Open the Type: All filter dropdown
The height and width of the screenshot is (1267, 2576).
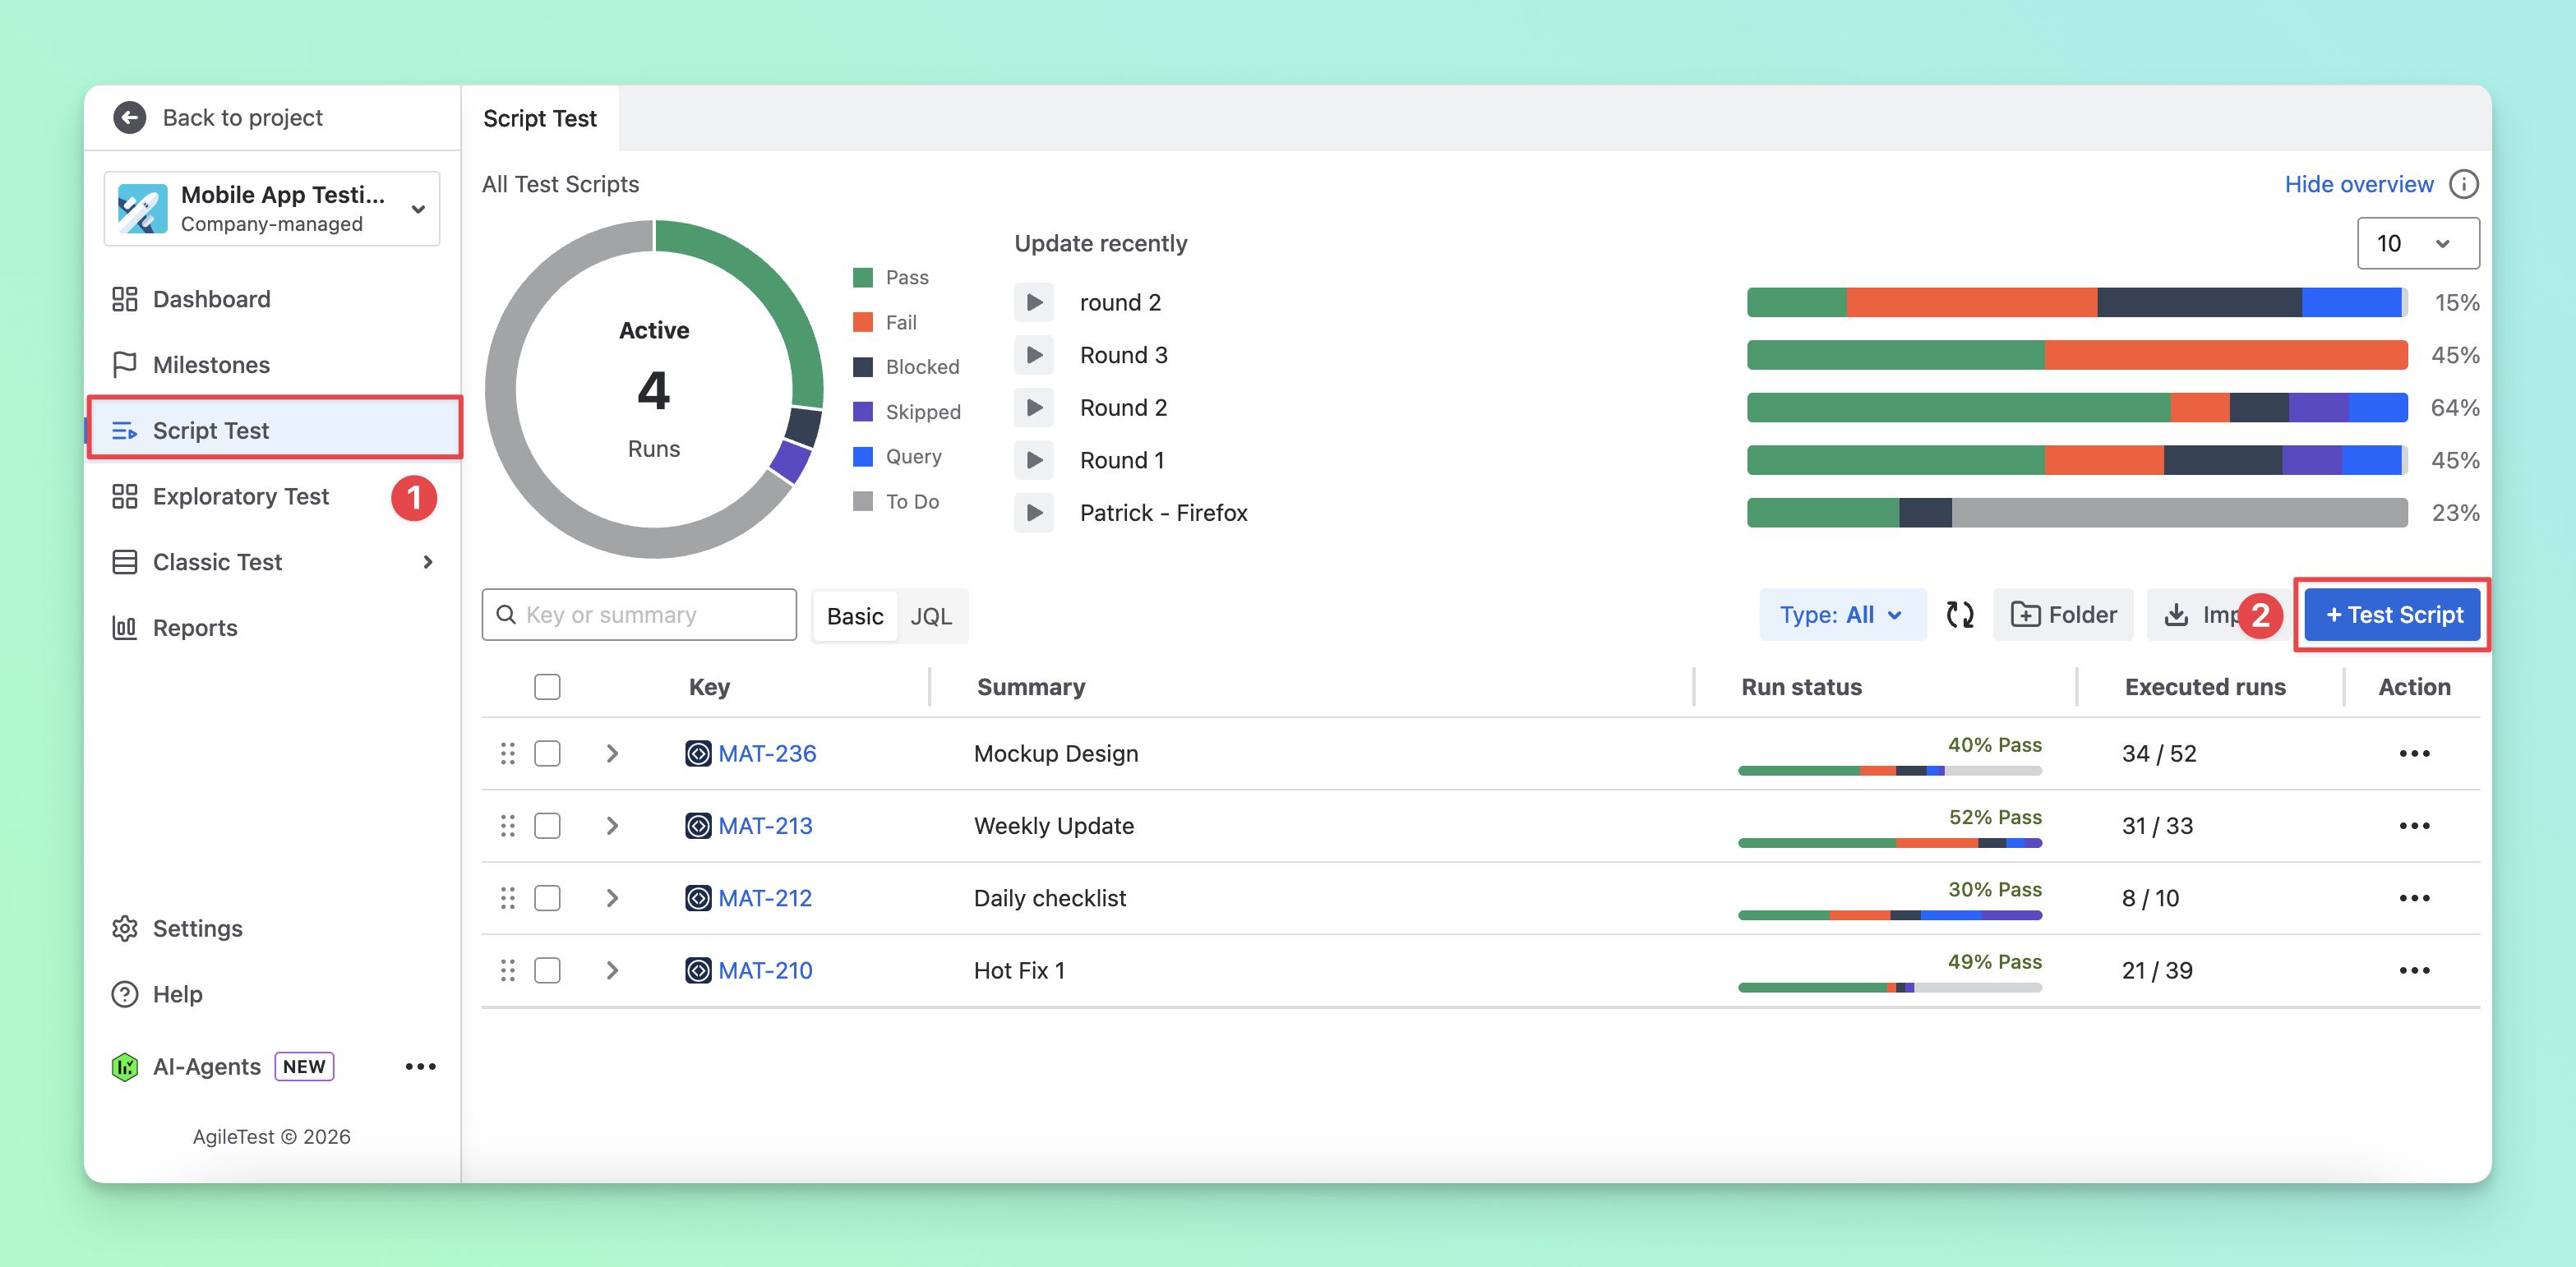pos(1841,615)
